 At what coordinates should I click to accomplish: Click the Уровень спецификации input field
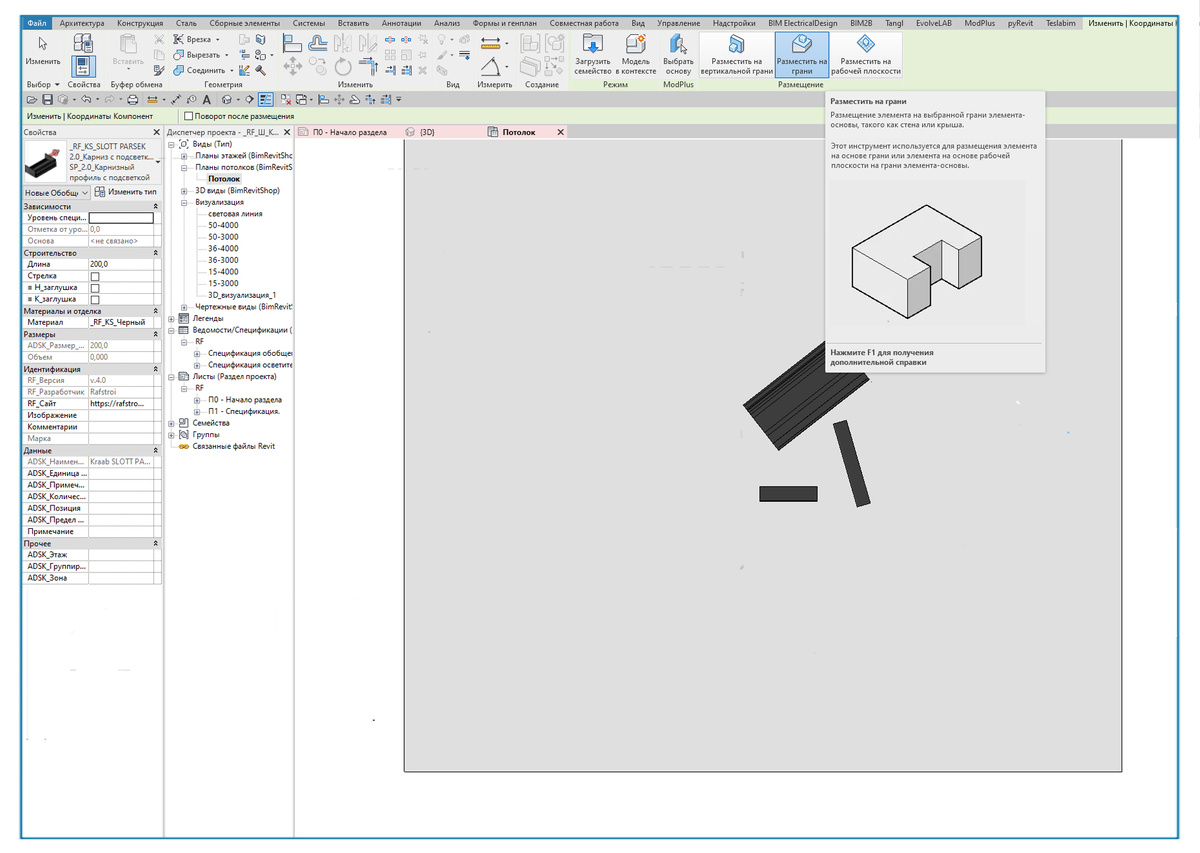pyautogui.click(x=121, y=218)
